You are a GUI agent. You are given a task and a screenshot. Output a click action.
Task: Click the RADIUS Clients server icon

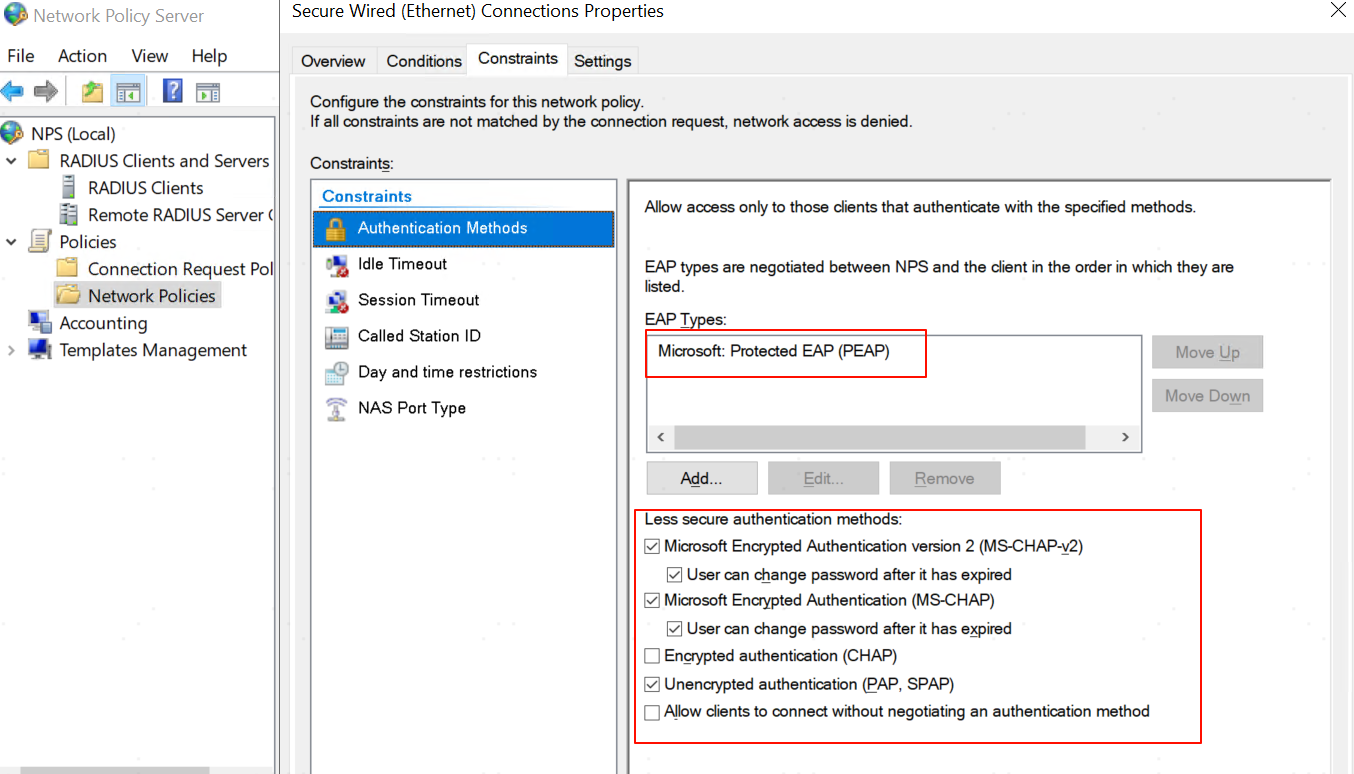tap(69, 187)
